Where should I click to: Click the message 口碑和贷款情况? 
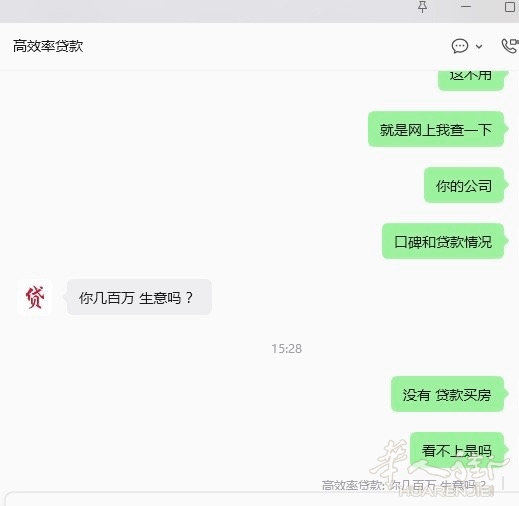(x=443, y=241)
